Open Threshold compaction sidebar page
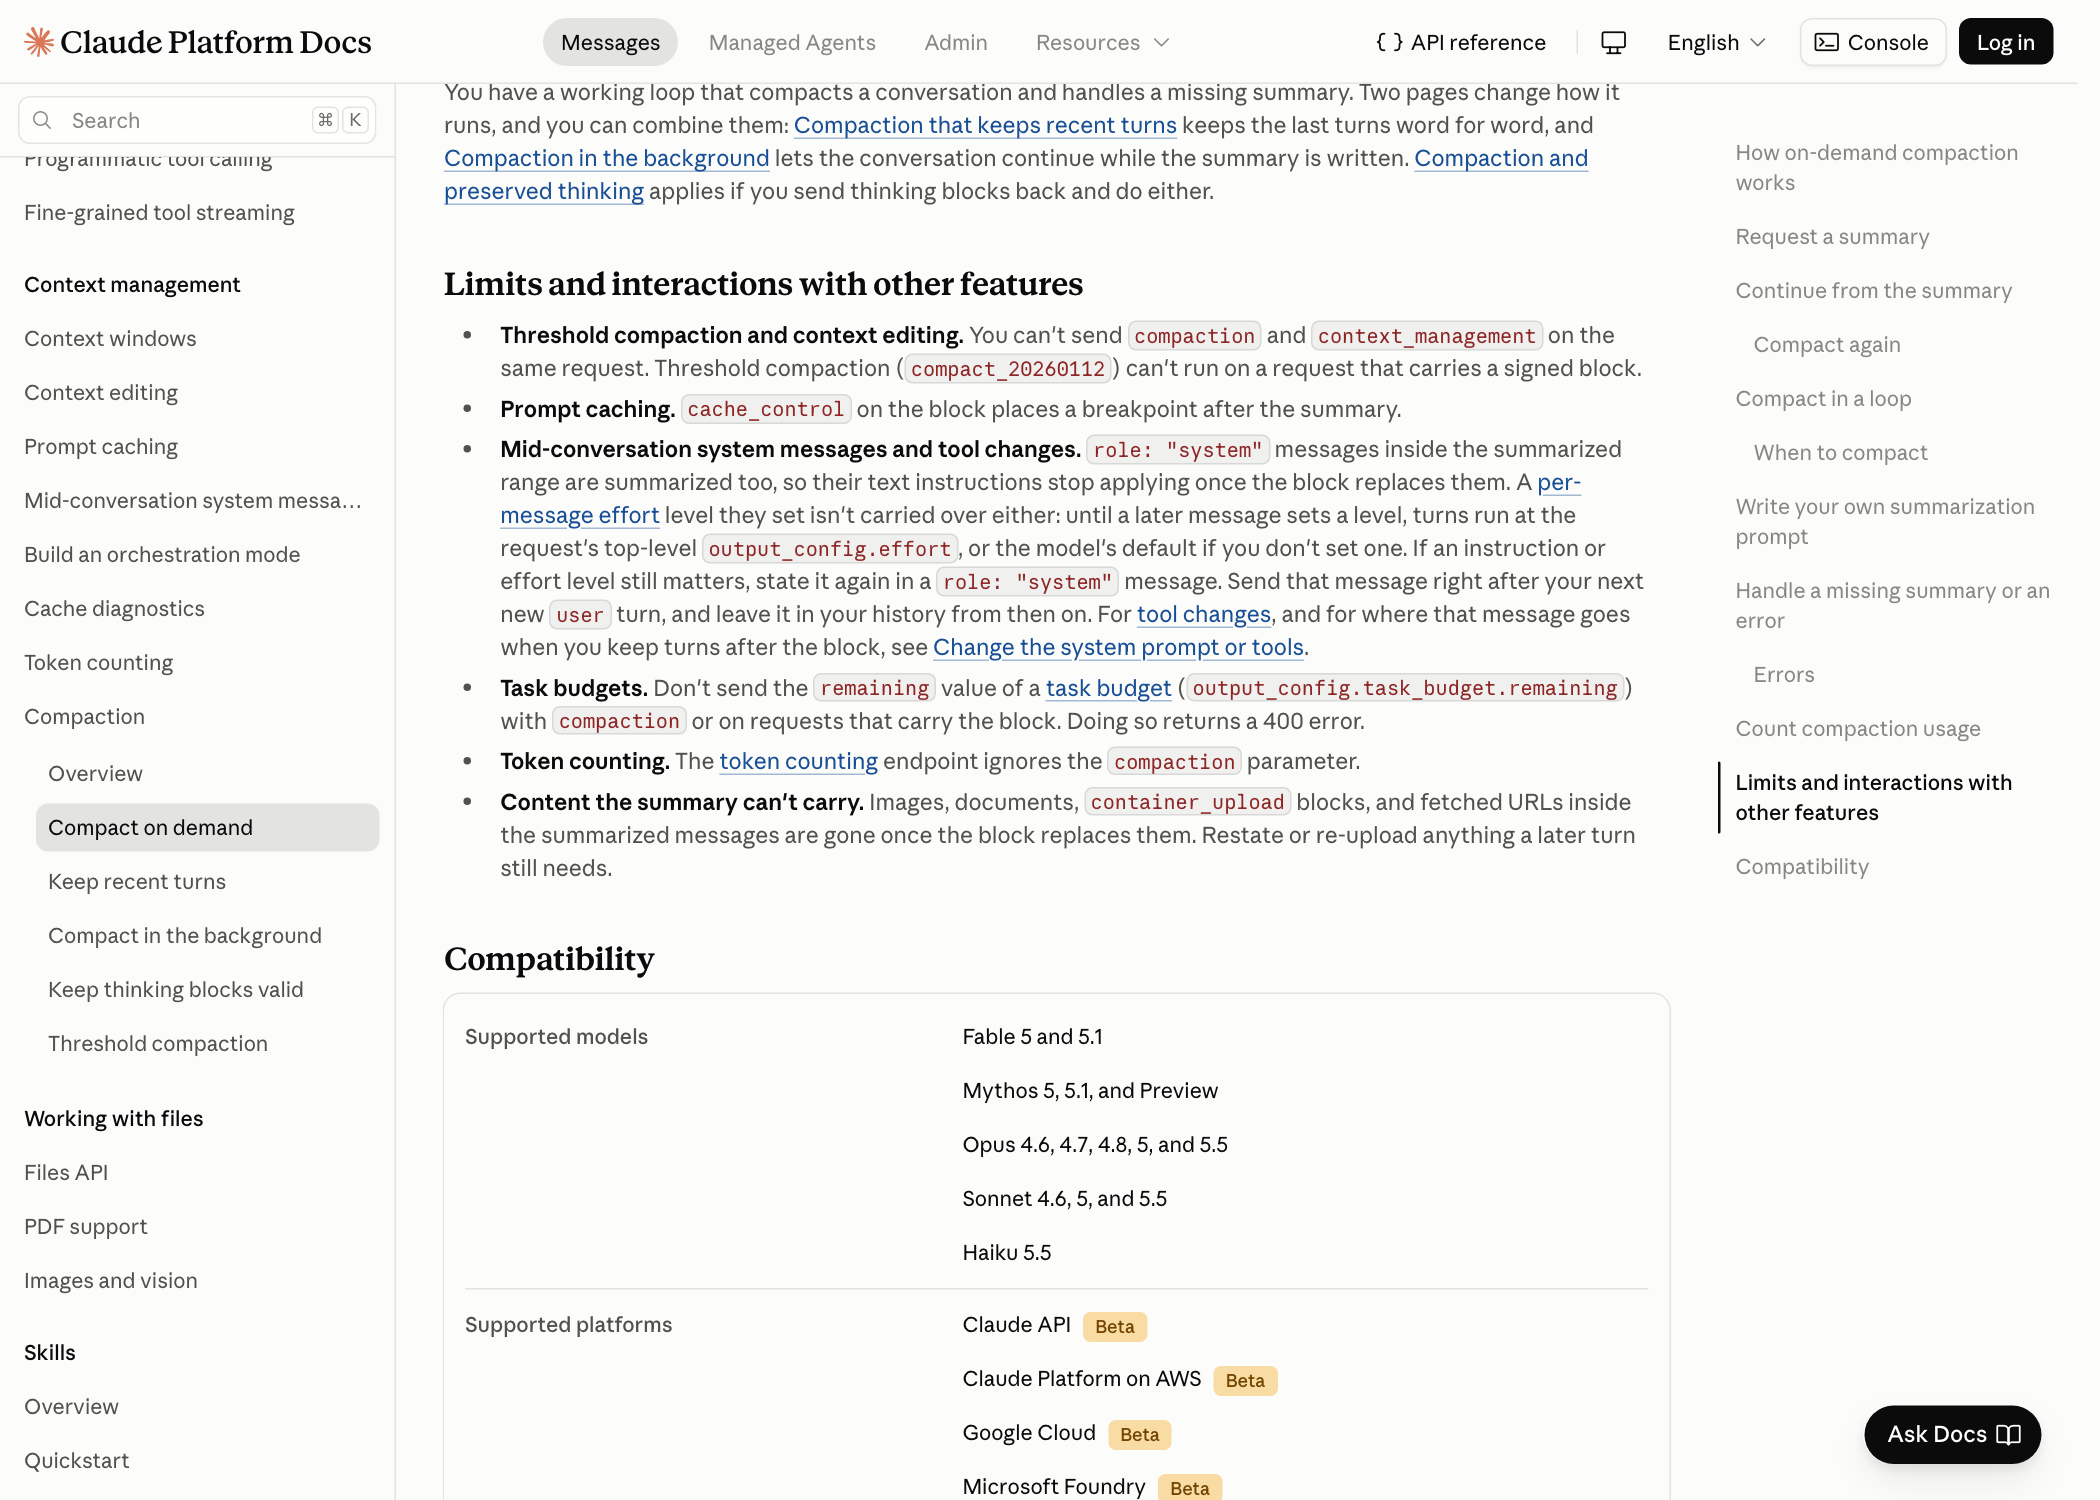2100x1500 pixels. tap(158, 1044)
